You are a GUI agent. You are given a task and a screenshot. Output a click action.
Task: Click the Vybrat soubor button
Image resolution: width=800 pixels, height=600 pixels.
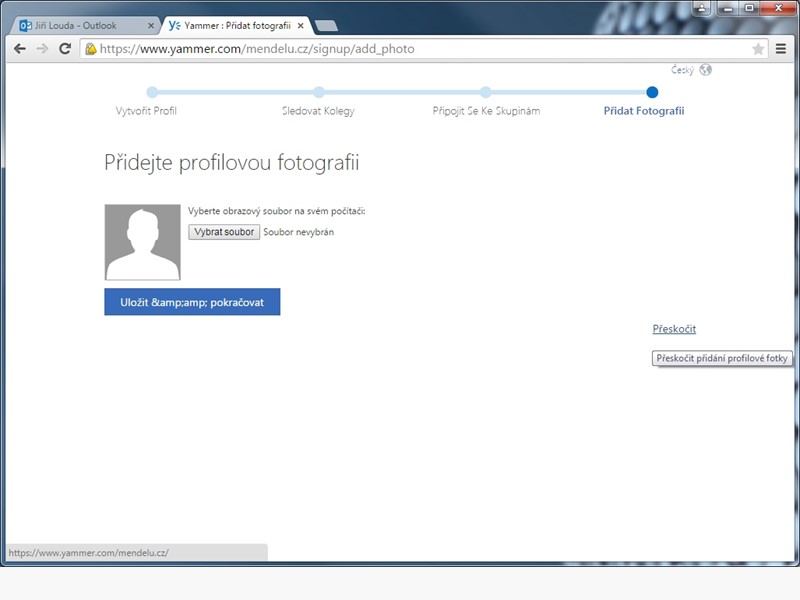[x=224, y=232]
